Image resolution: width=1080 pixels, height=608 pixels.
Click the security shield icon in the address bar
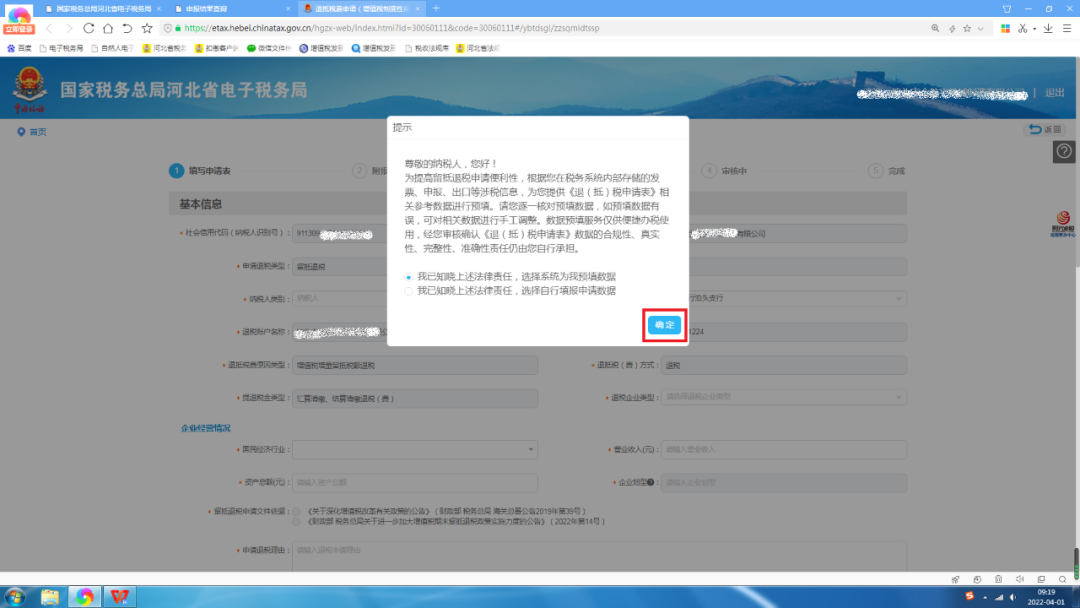click(x=167, y=28)
